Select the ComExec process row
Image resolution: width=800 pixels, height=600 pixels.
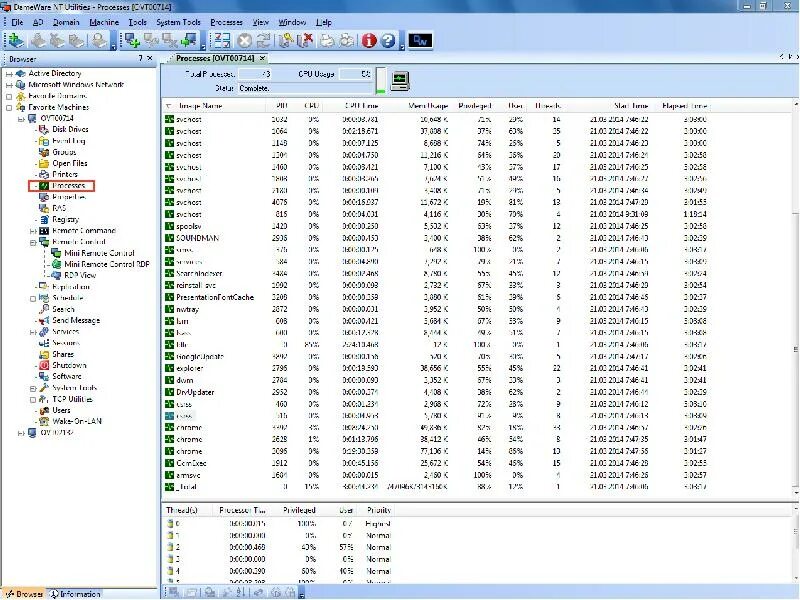[x=439, y=463]
